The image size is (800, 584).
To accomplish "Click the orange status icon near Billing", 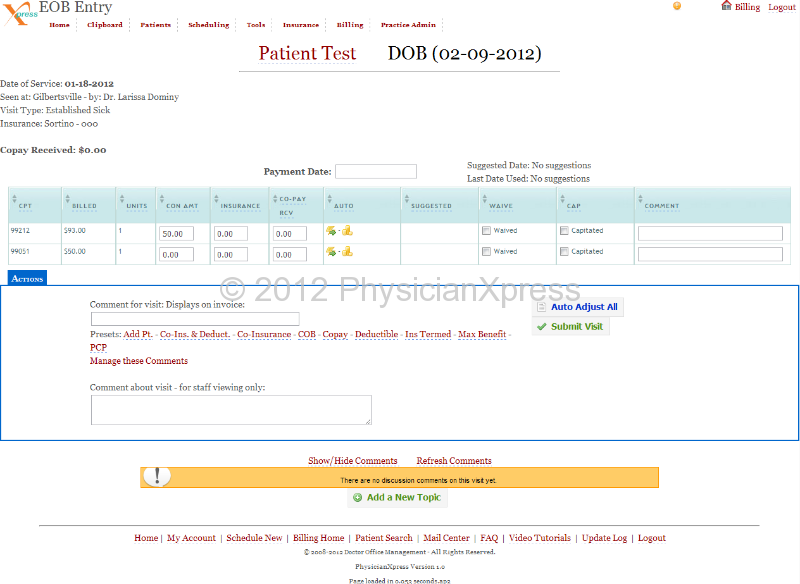I will point(677,6).
